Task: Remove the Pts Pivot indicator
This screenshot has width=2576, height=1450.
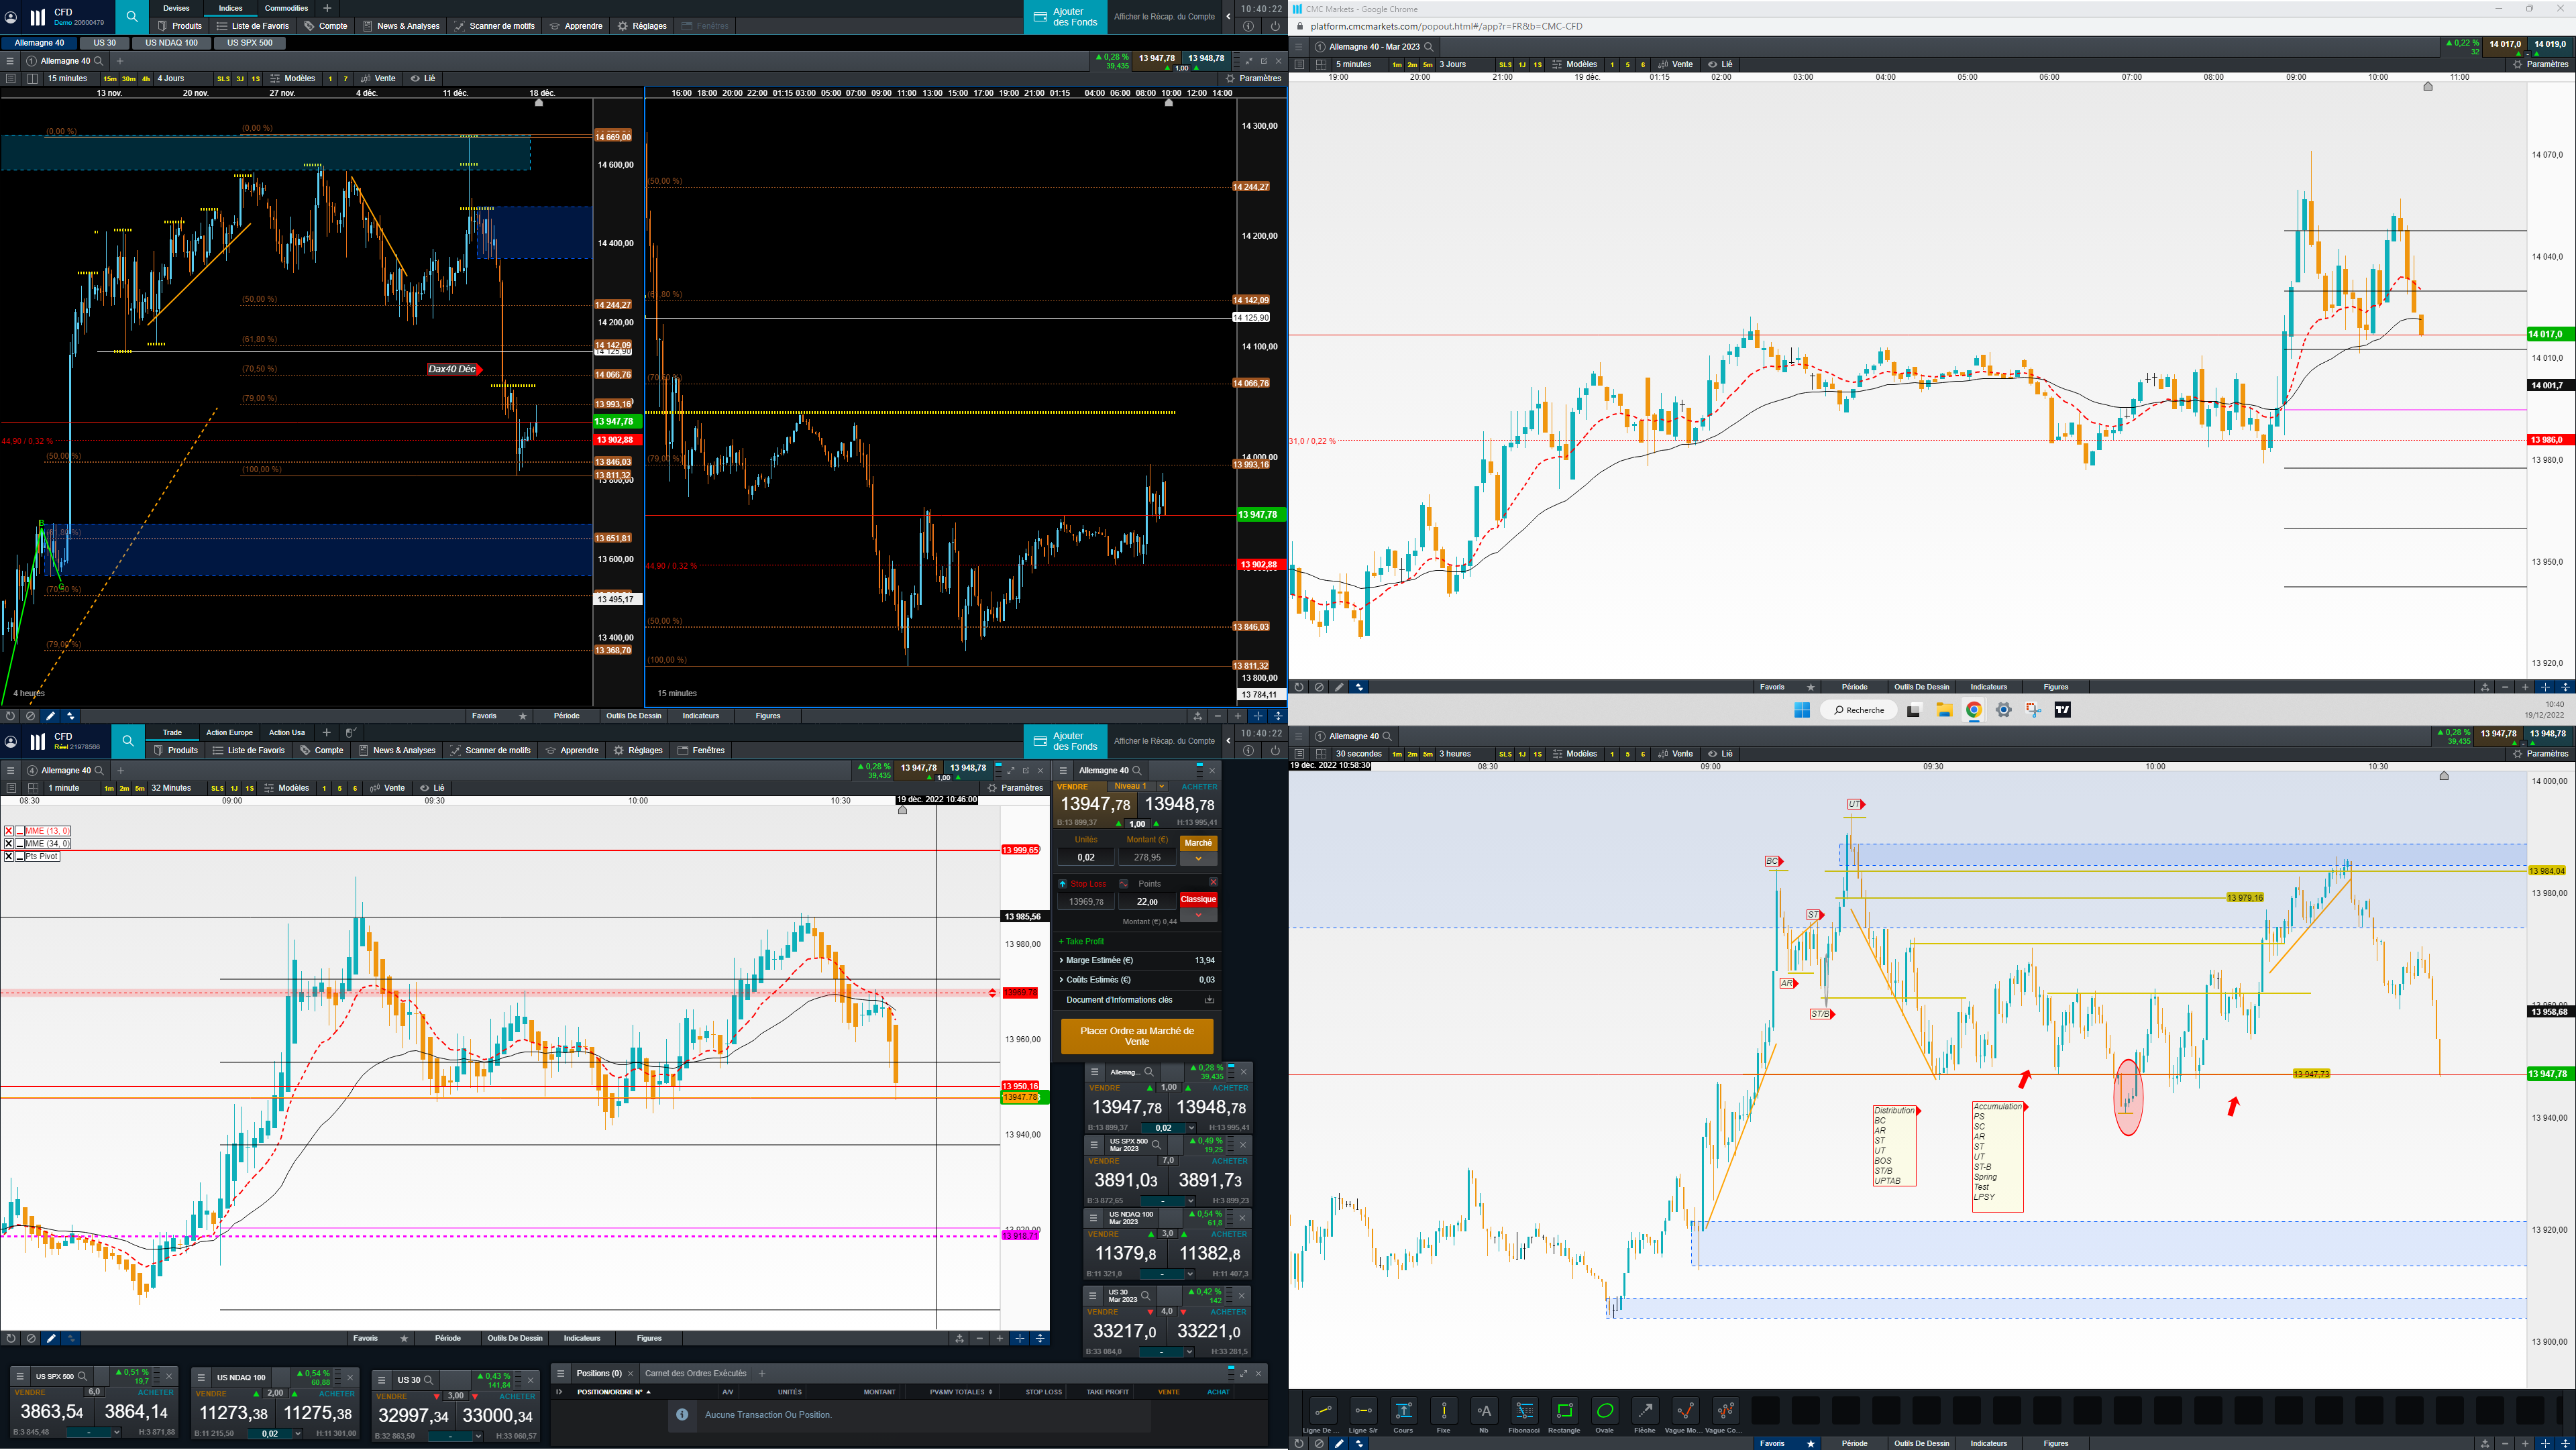Action: click(x=9, y=857)
